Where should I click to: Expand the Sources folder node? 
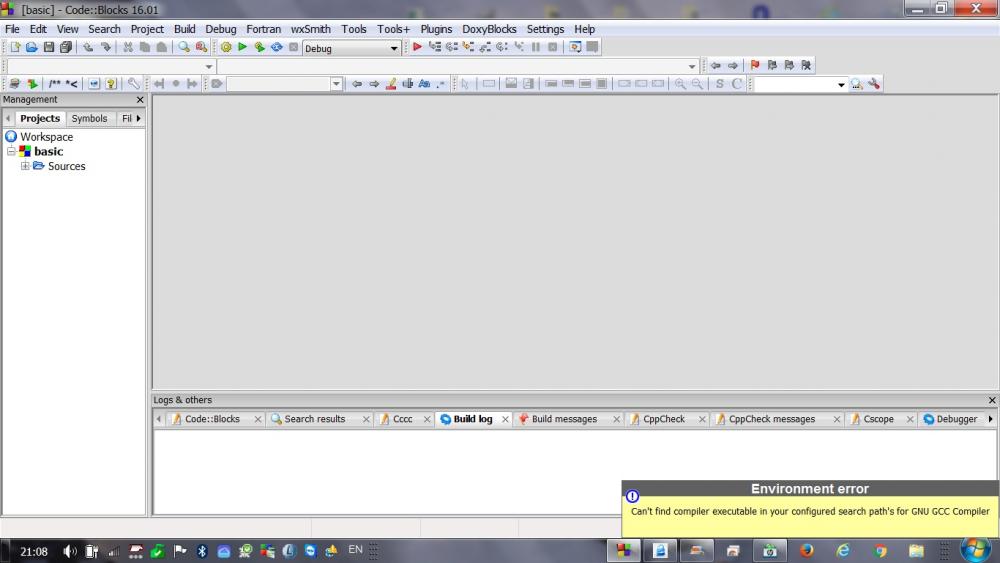point(25,166)
